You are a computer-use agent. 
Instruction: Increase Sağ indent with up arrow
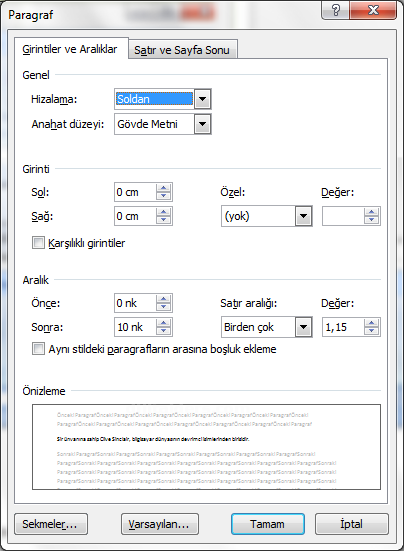pyautogui.click(x=163, y=212)
